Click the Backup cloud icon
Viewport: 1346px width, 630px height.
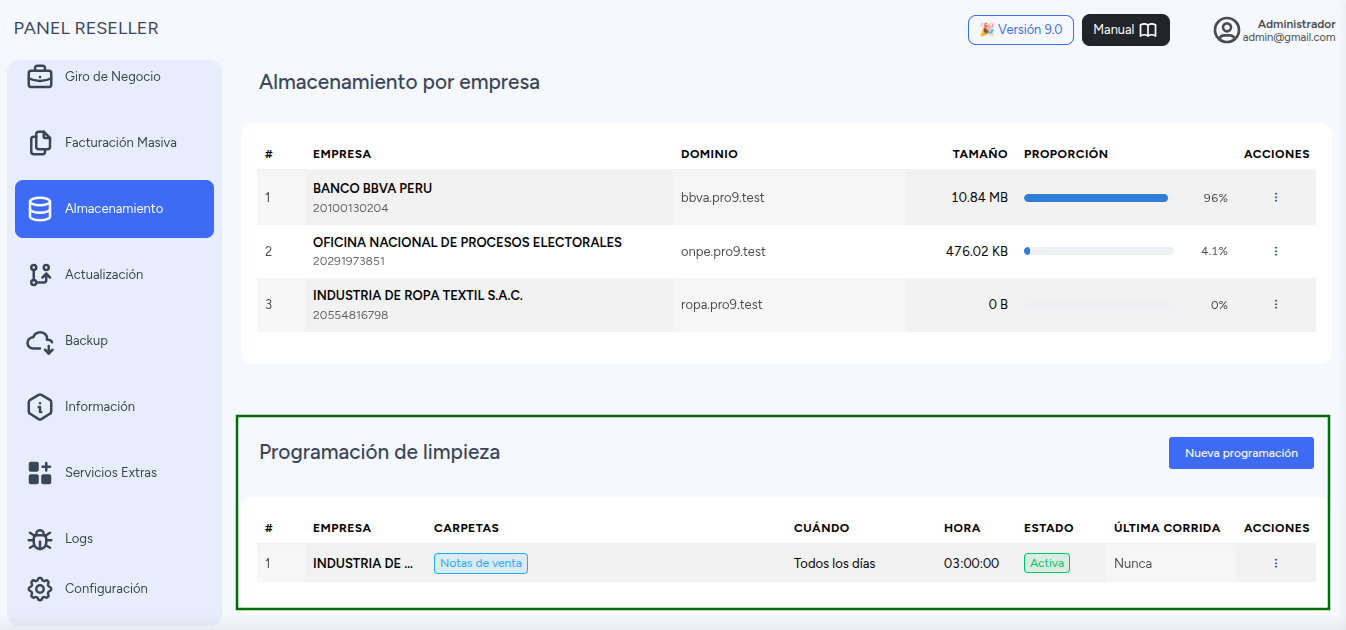pos(40,341)
